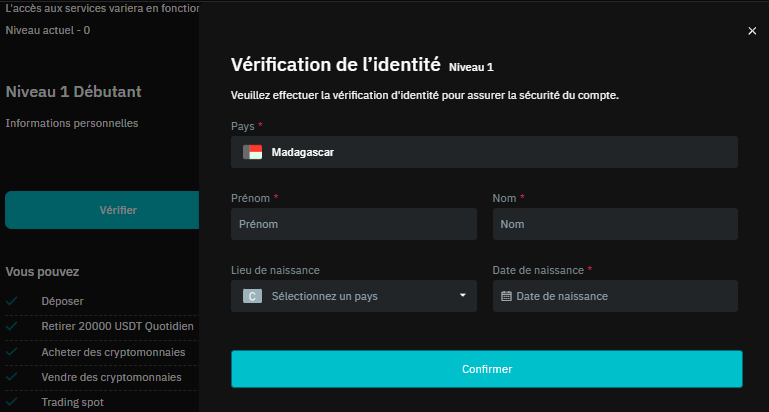Viewport: 769px width, 412px height.
Task: Click checkmark beside Retirer 20000 USDT Quotidien
Action: coord(12,326)
